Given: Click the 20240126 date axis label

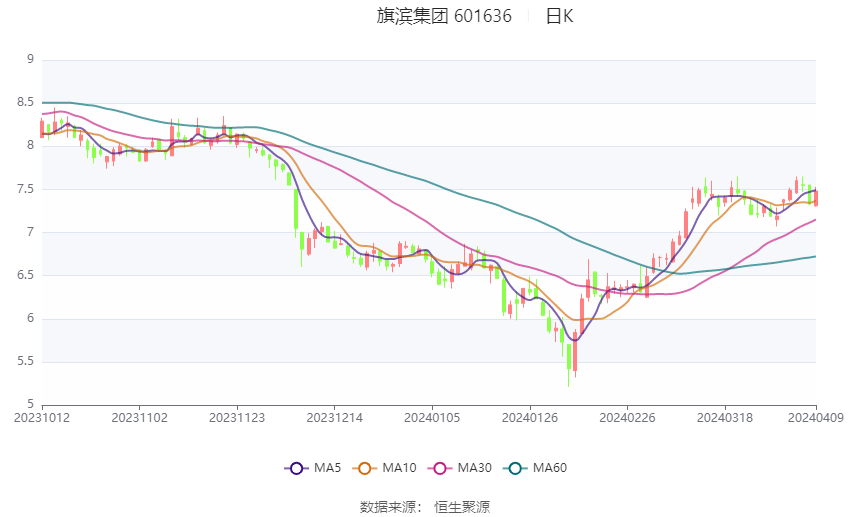Looking at the screenshot, I should pos(530,418).
